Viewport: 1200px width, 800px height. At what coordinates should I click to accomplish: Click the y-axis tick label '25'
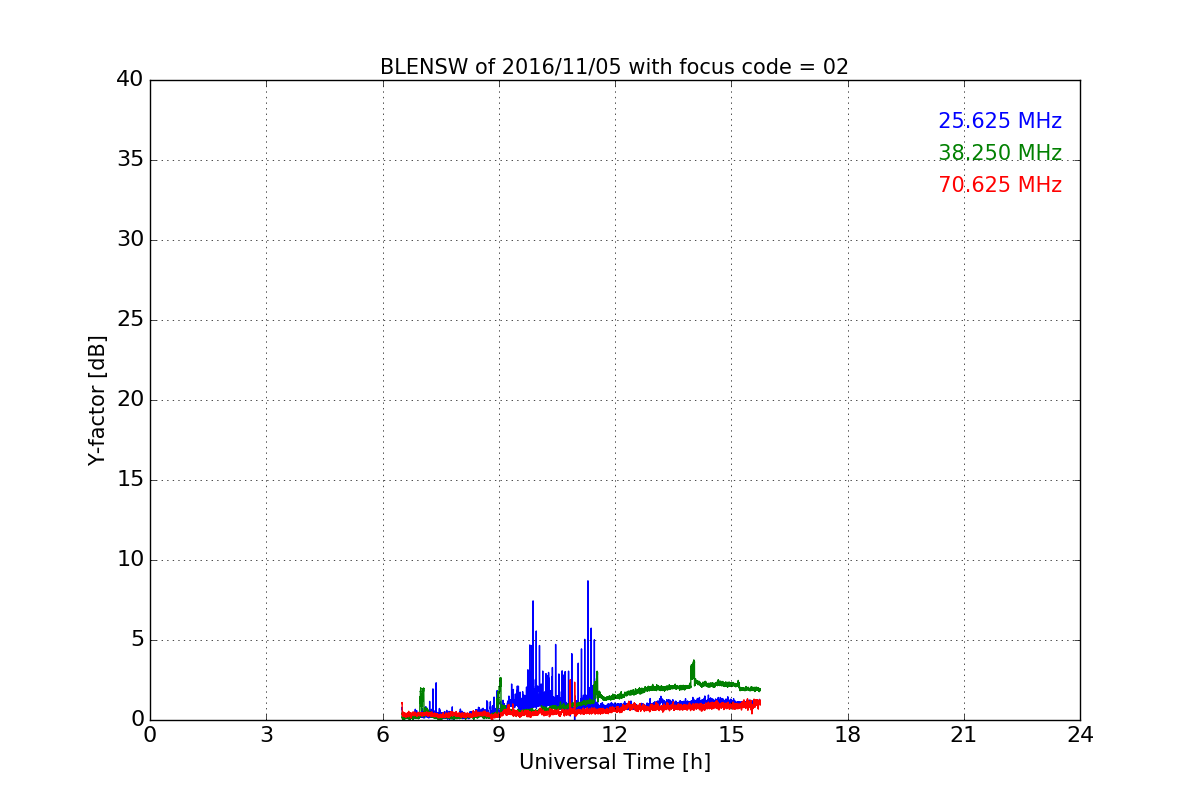tap(130, 319)
